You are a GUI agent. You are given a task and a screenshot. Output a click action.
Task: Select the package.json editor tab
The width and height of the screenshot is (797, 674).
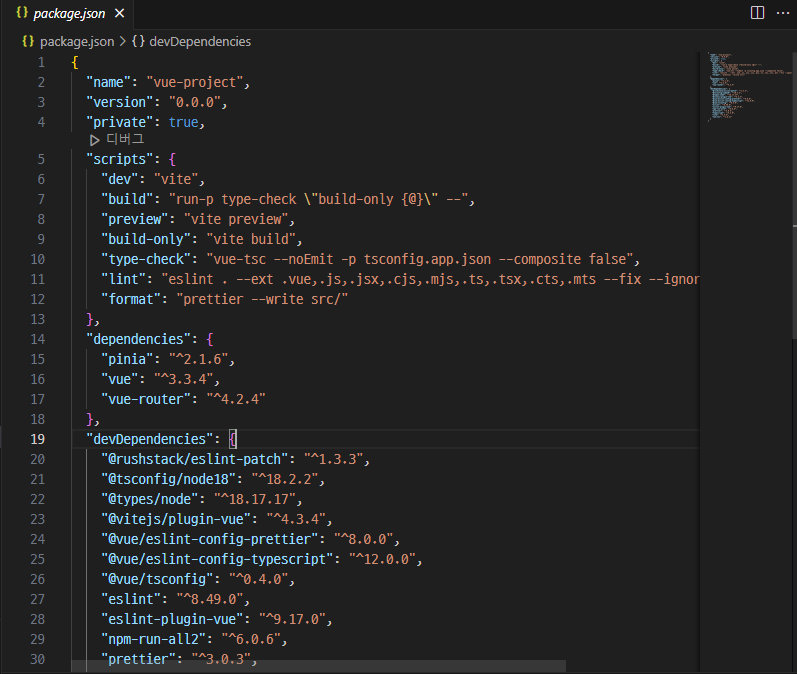click(x=70, y=14)
